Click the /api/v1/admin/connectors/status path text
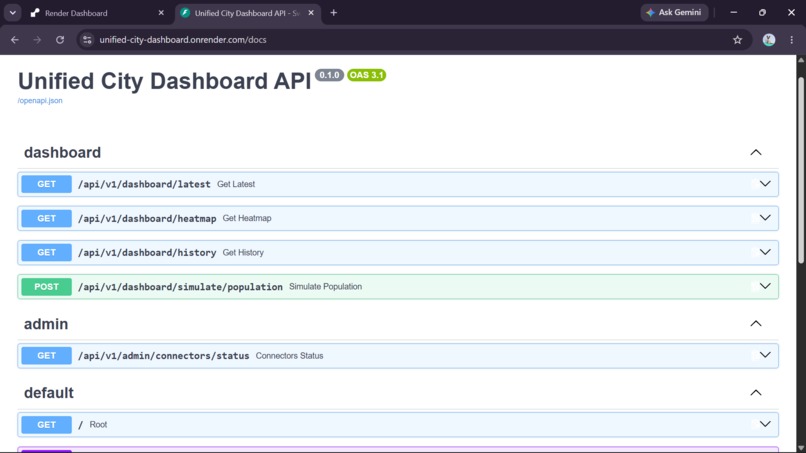Viewport: 806px width, 453px height. 163,356
